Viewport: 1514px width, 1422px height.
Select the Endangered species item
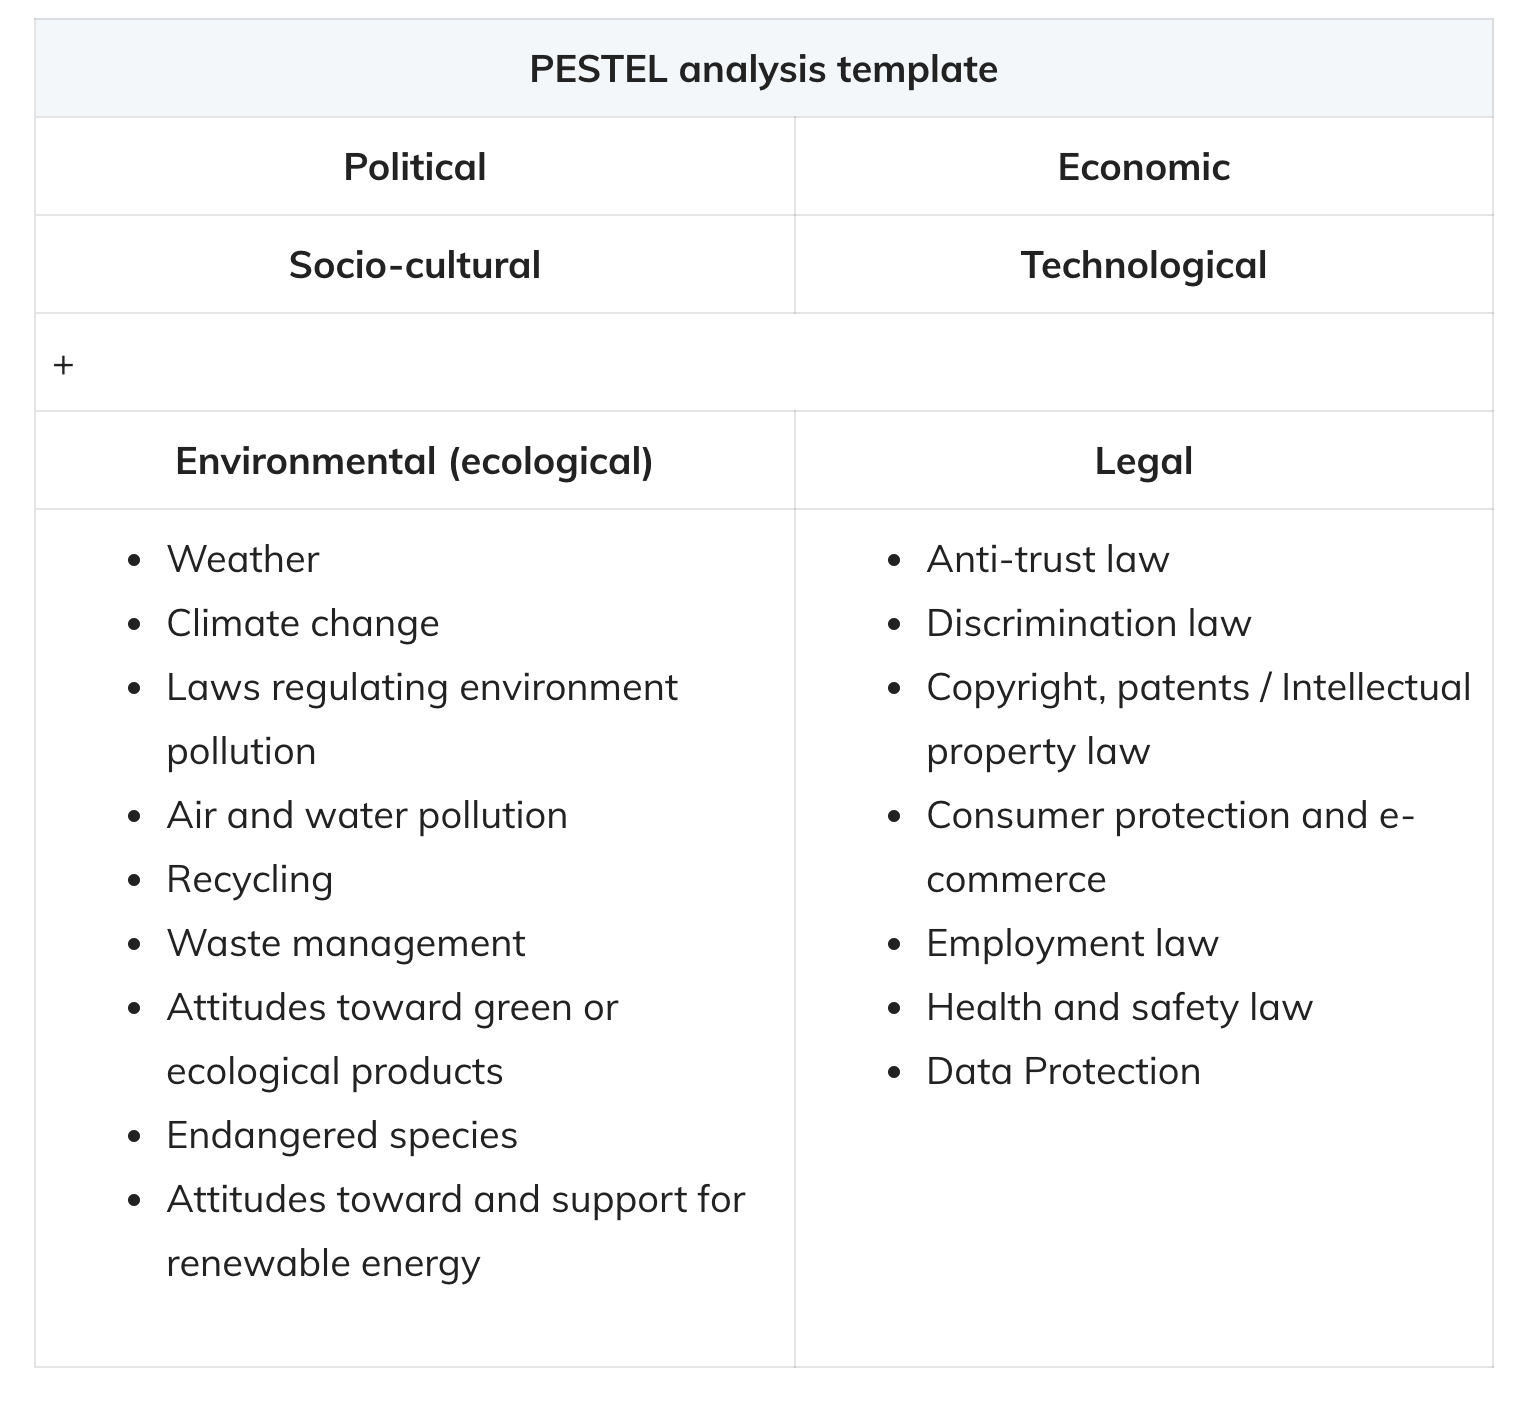coord(342,1135)
